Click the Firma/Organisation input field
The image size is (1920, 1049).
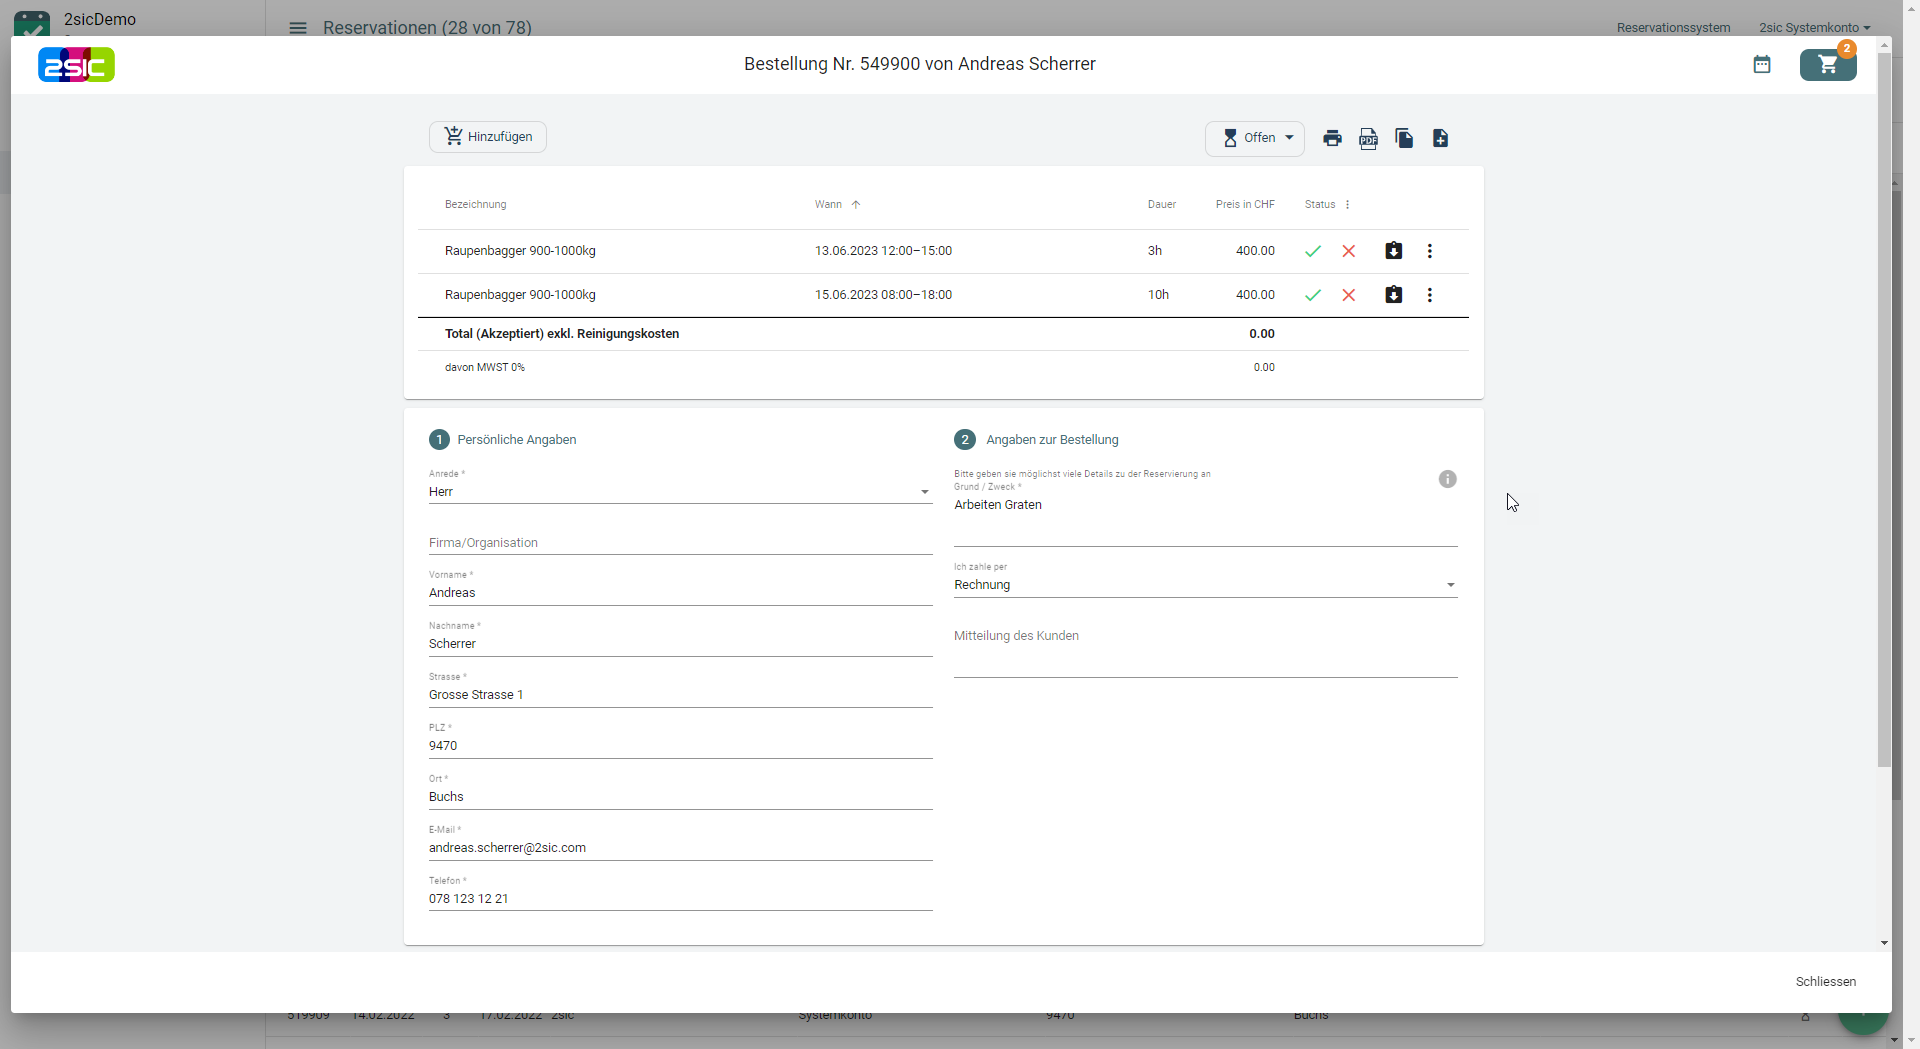pos(680,543)
